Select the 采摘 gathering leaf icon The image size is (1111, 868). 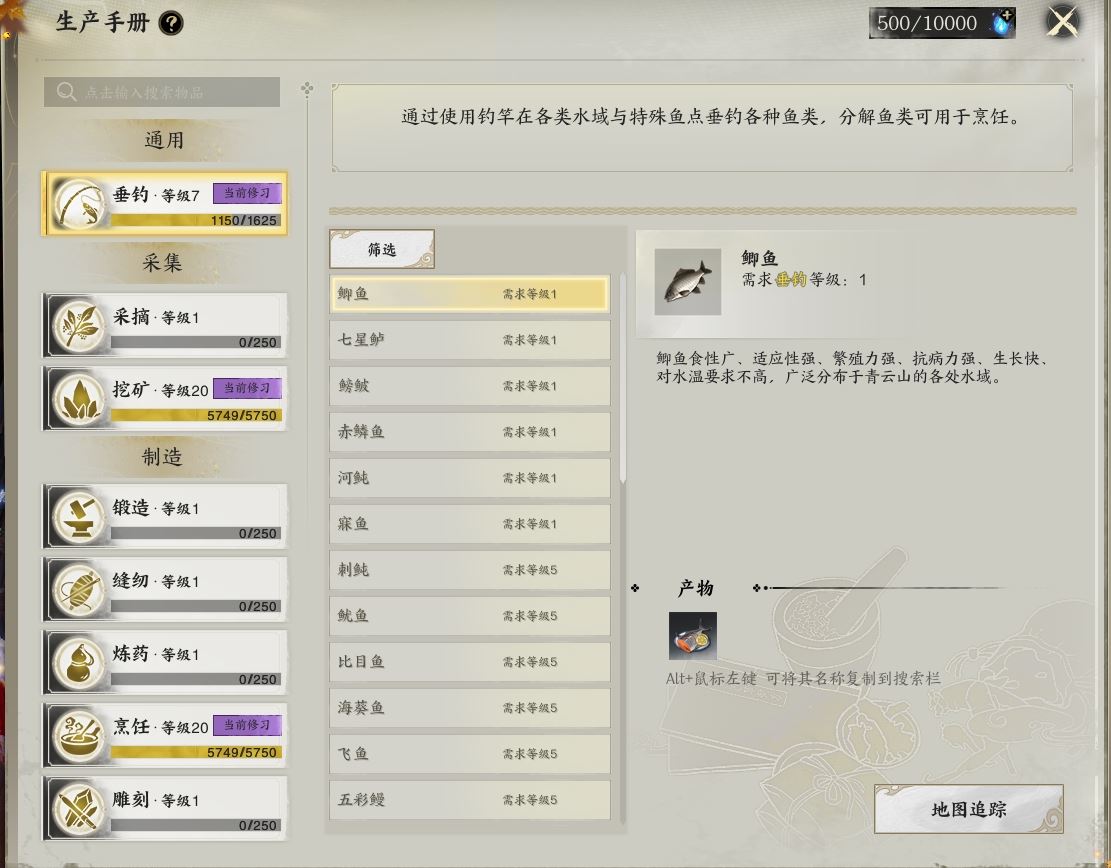pos(79,326)
